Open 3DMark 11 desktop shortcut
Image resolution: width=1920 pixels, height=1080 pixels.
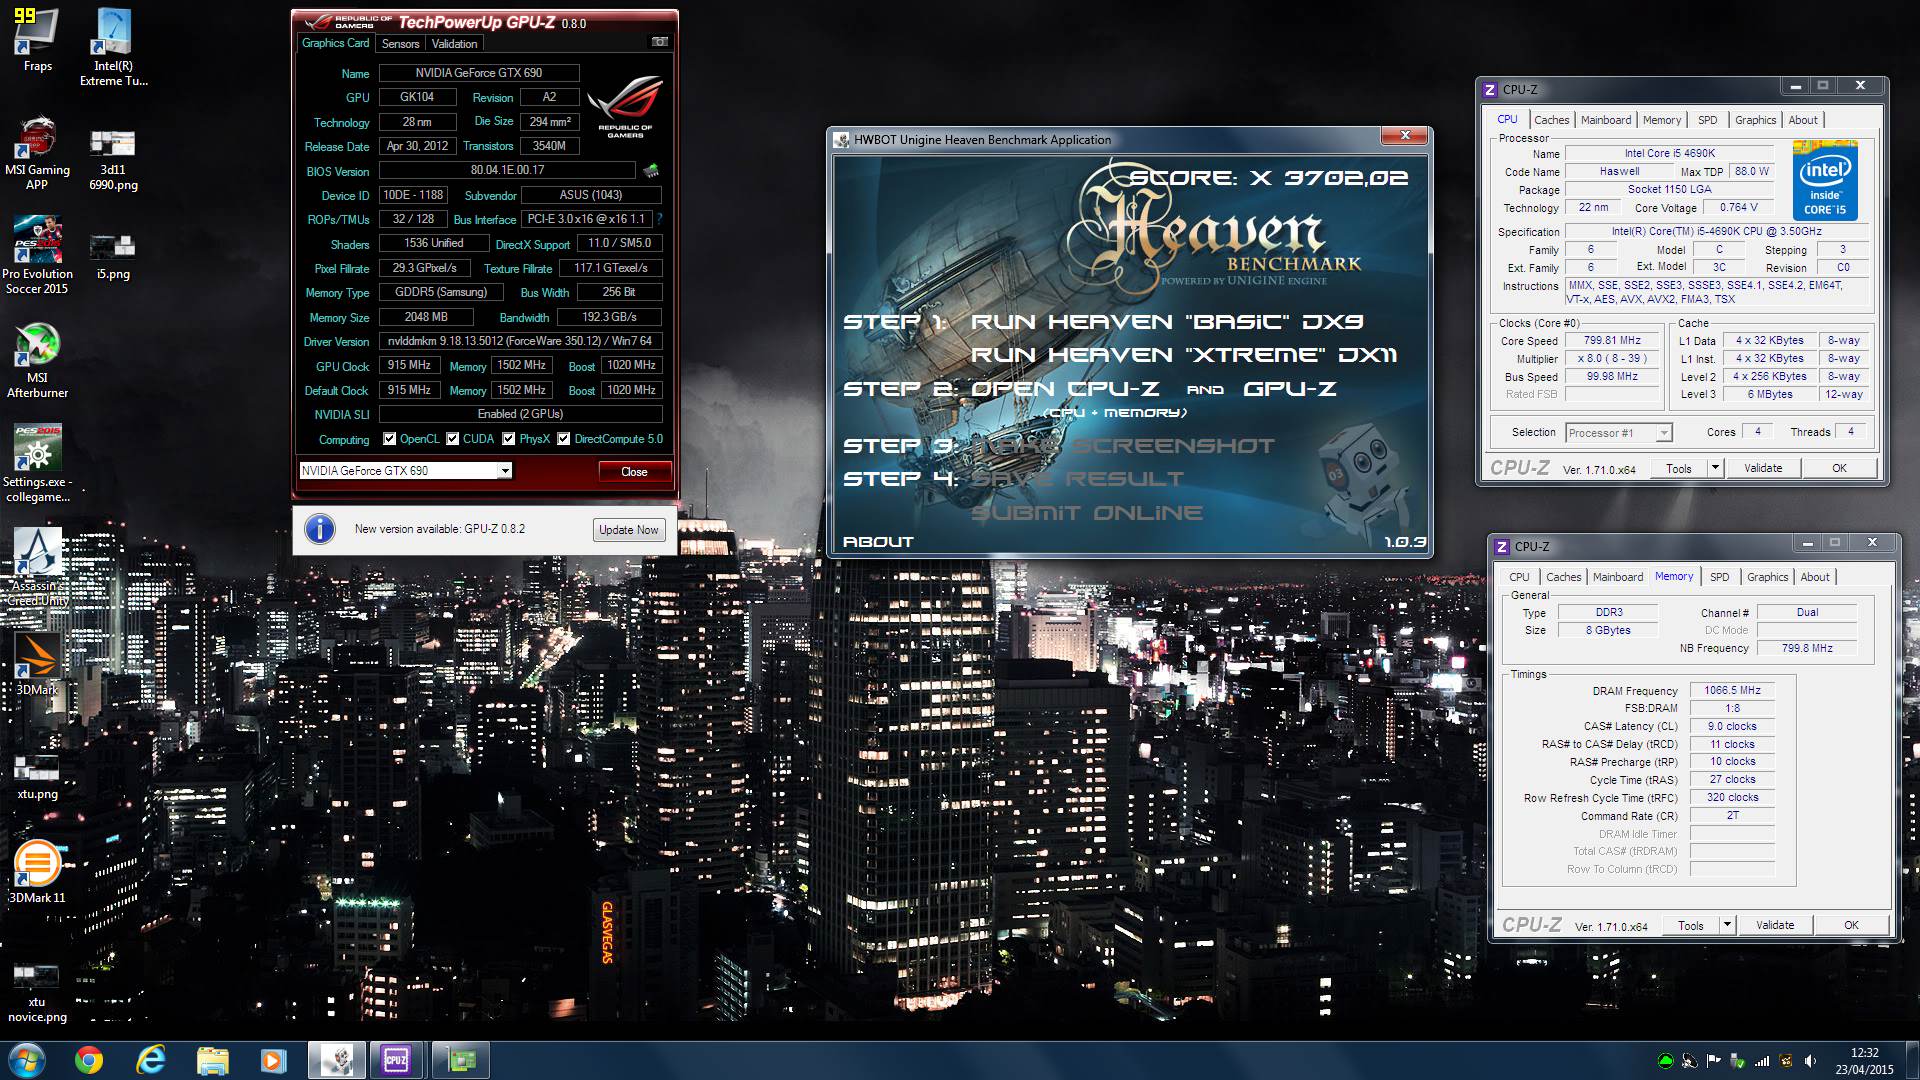pos(37,872)
